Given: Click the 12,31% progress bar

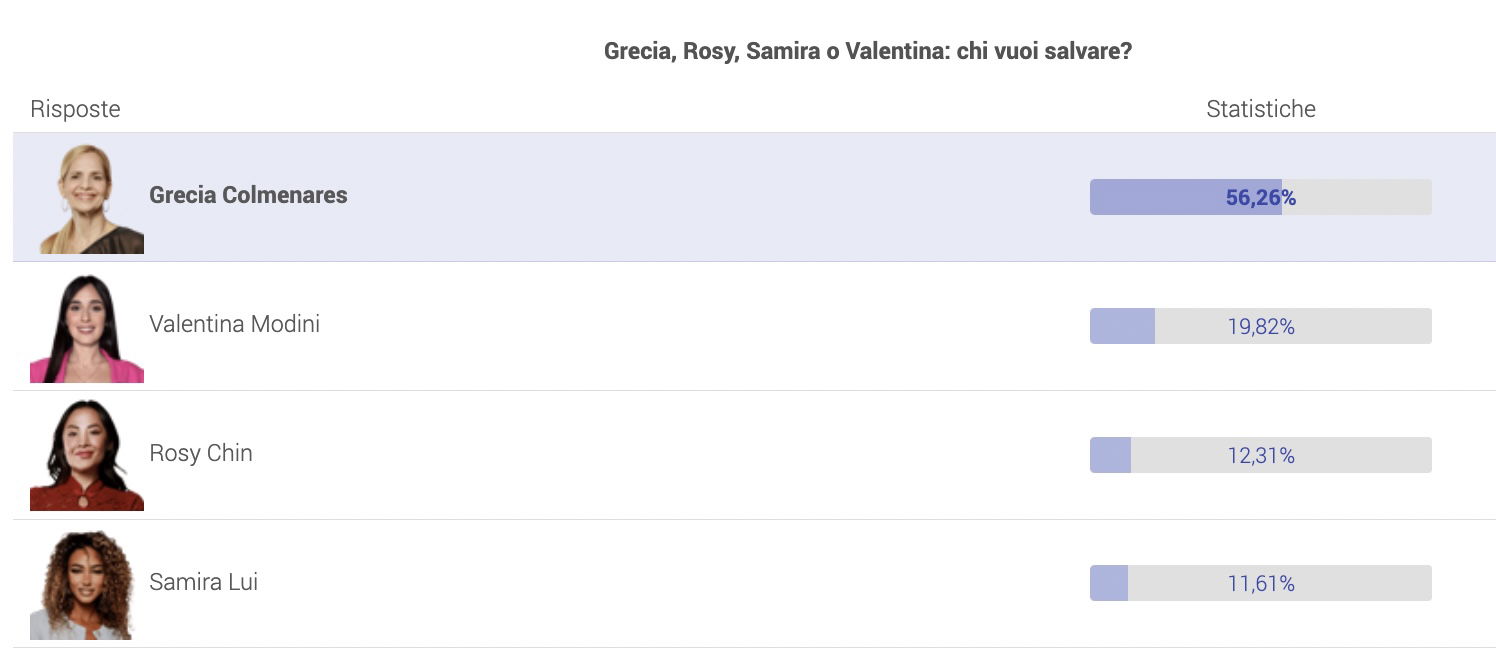Looking at the screenshot, I should 1260,455.
